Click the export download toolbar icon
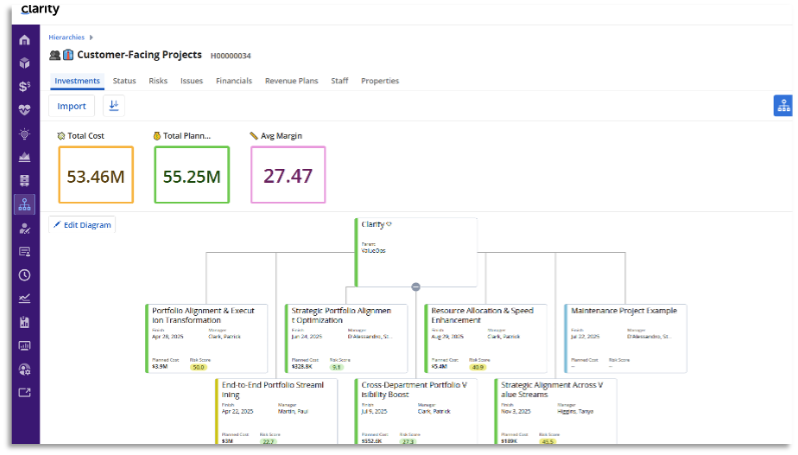 (114, 106)
